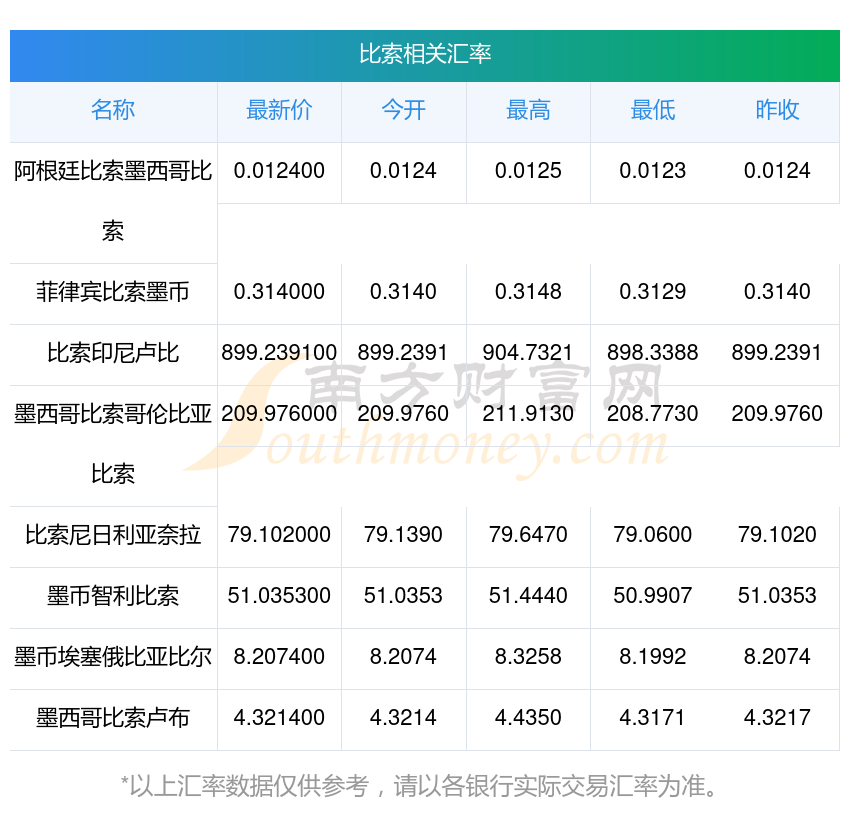The width and height of the screenshot is (850, 817).
Task: Click the 最新价 column header
Action: click(x=279, y=111)
